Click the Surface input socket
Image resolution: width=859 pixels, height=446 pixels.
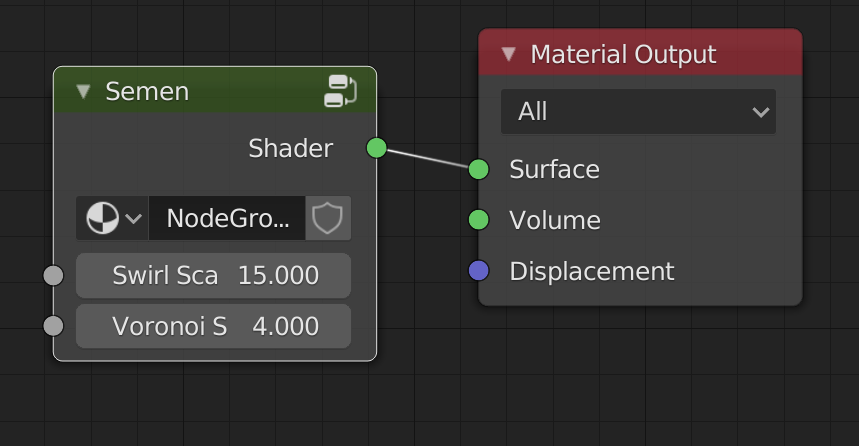[x=479, y=169]
